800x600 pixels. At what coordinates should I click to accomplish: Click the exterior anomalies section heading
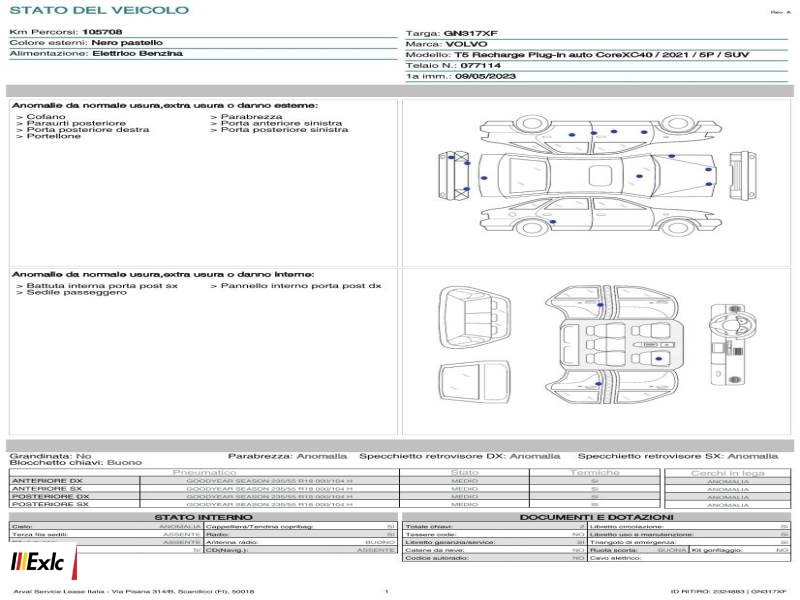(165, 106)
